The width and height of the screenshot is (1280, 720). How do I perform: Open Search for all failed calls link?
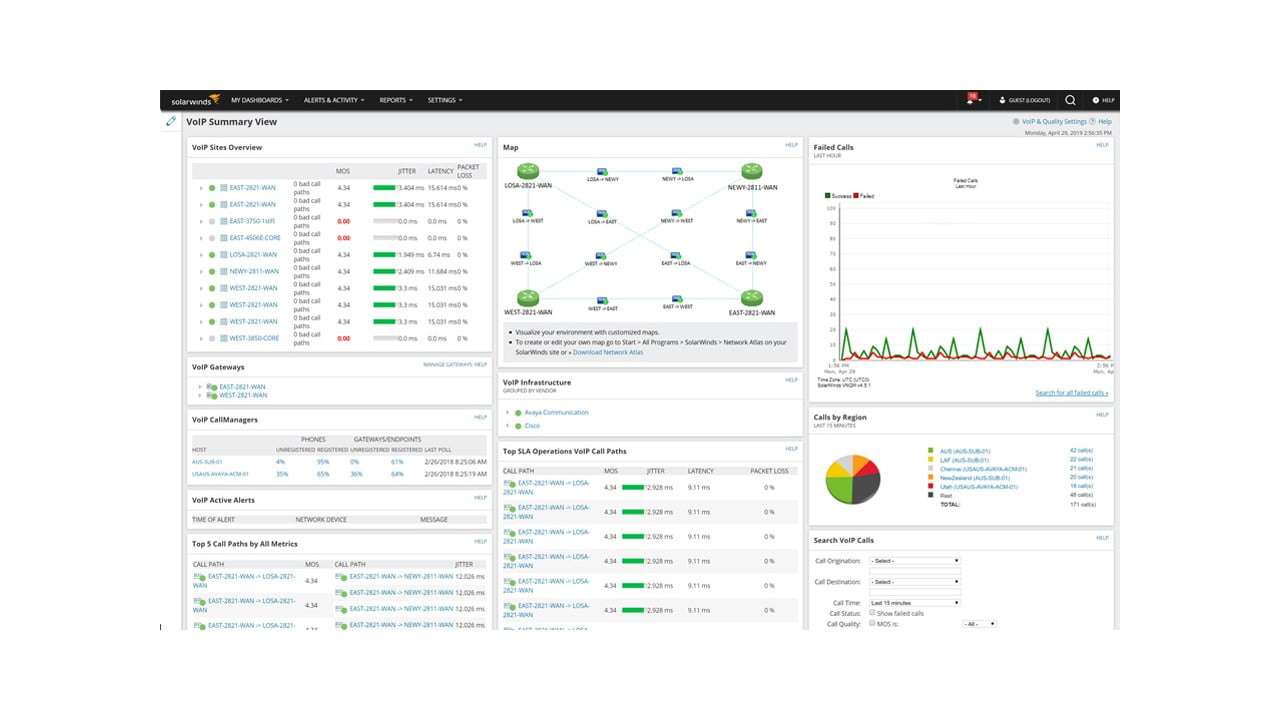(x=1071, y=393)
